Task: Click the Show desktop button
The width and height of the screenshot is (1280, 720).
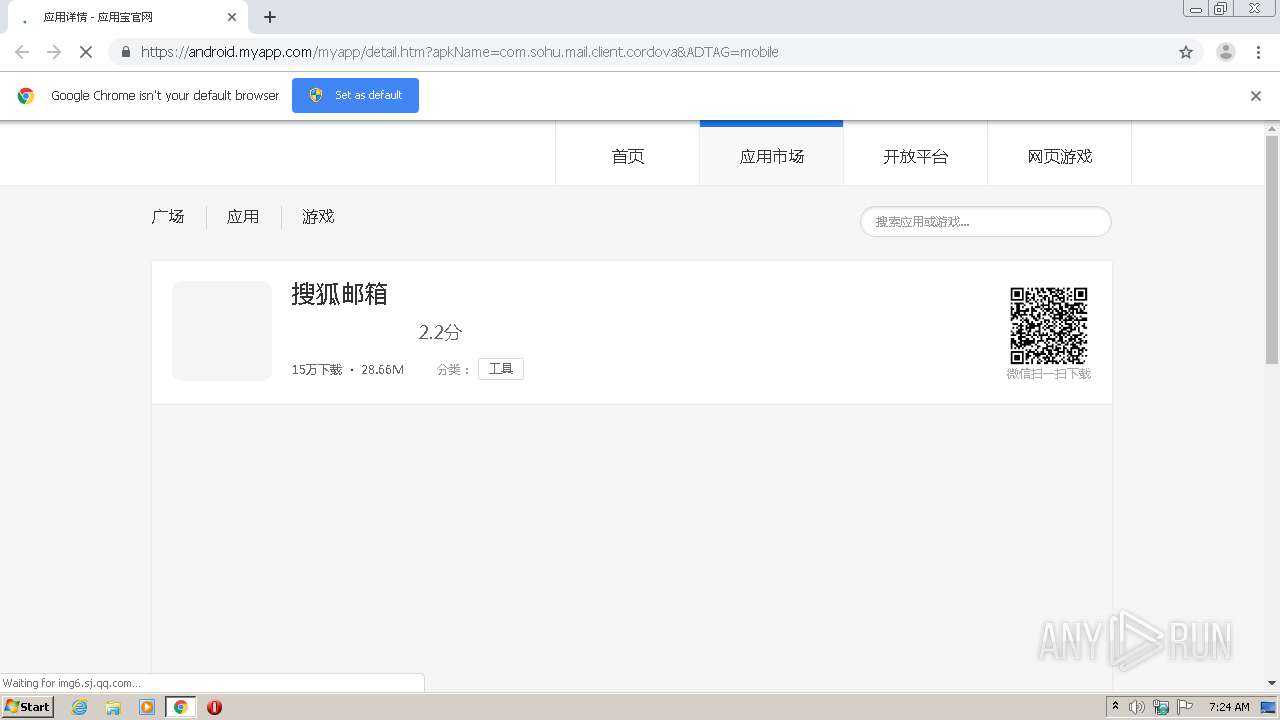Action: 1269,707
